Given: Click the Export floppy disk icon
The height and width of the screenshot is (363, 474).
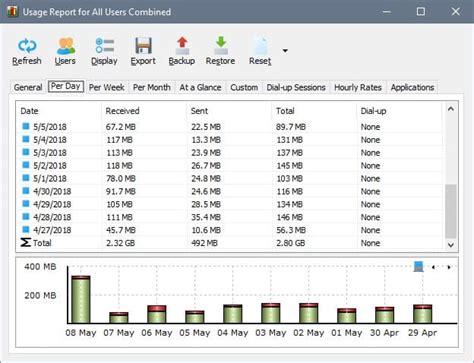Looking at the screenshot, I should pos(143,46).
